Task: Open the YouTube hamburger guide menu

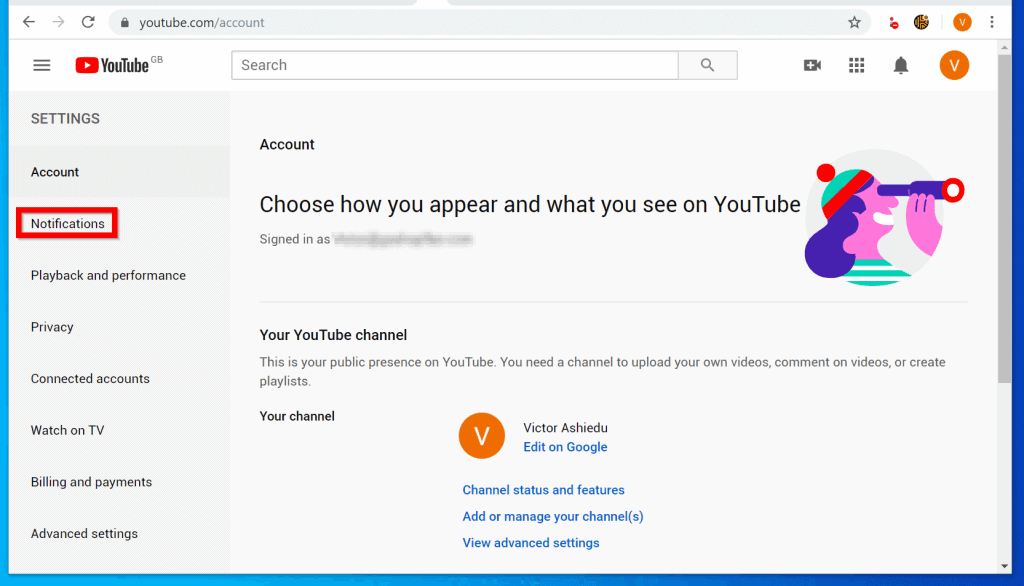Action: pyautogui.click(x=42, y=65)
